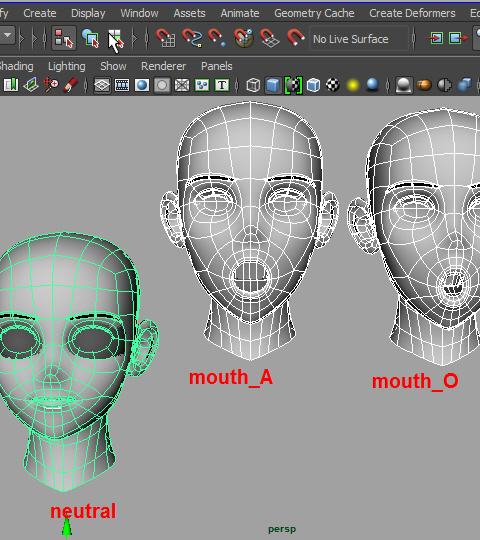This screenshot has height=540, width=480.
Task: Click the Make selected object live magnet
Action: coord(295,38)
